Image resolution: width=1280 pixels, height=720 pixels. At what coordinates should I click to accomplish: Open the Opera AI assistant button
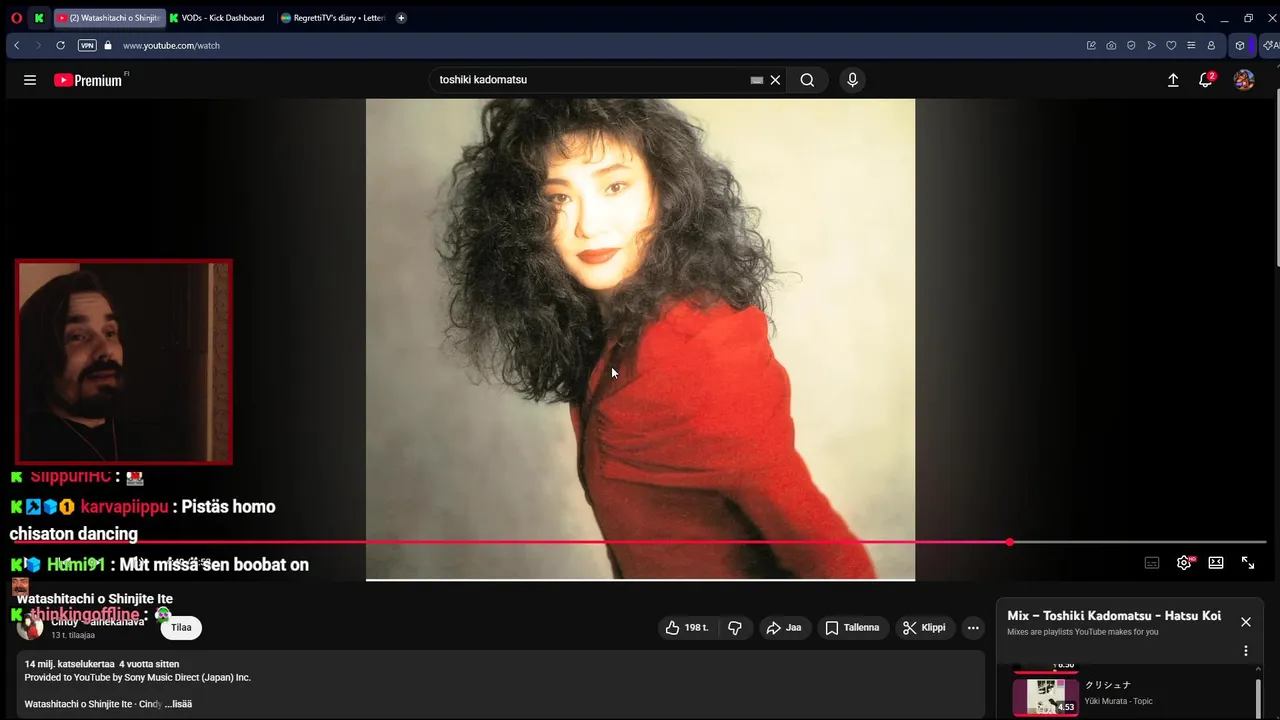coord(1270,45)
